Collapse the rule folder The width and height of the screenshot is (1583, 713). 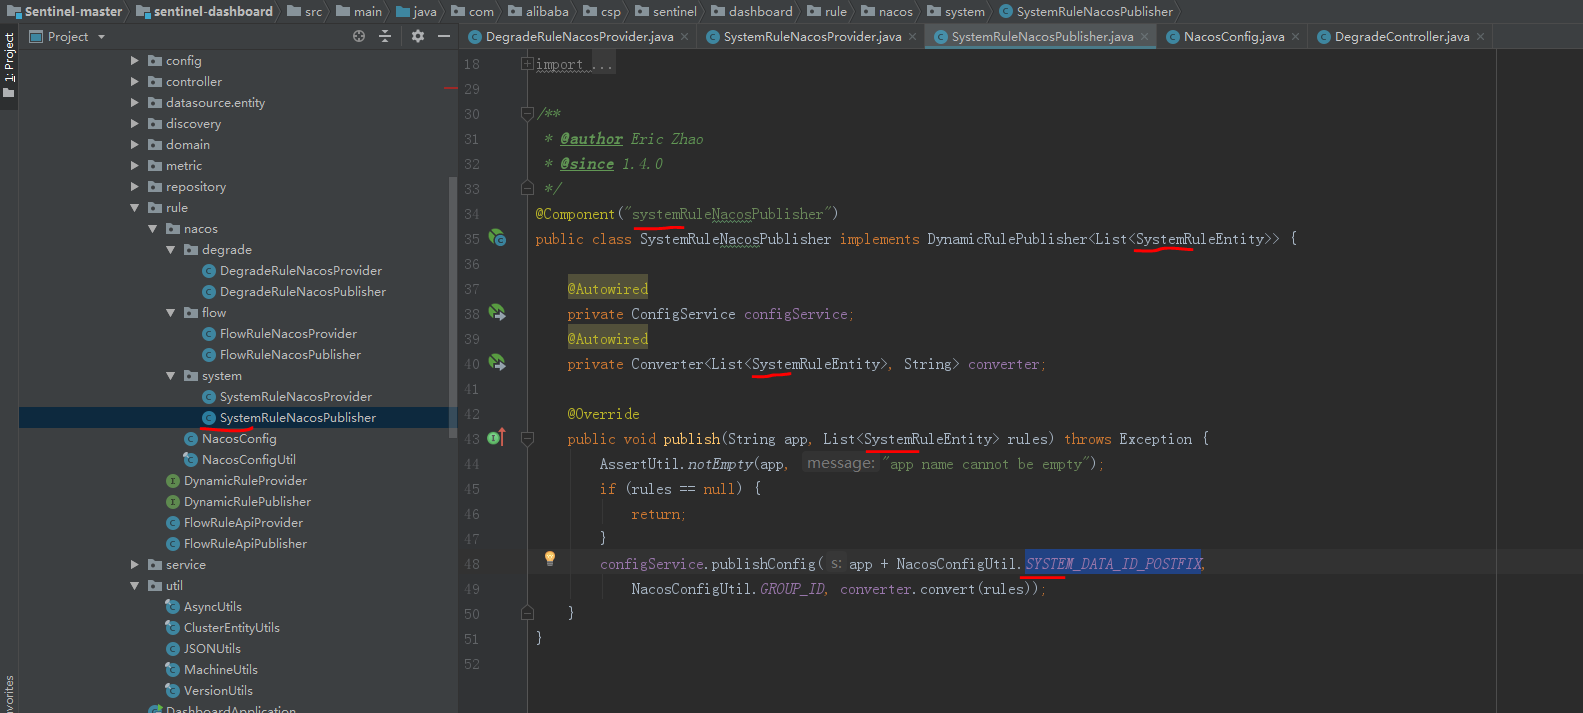point(135,208)
